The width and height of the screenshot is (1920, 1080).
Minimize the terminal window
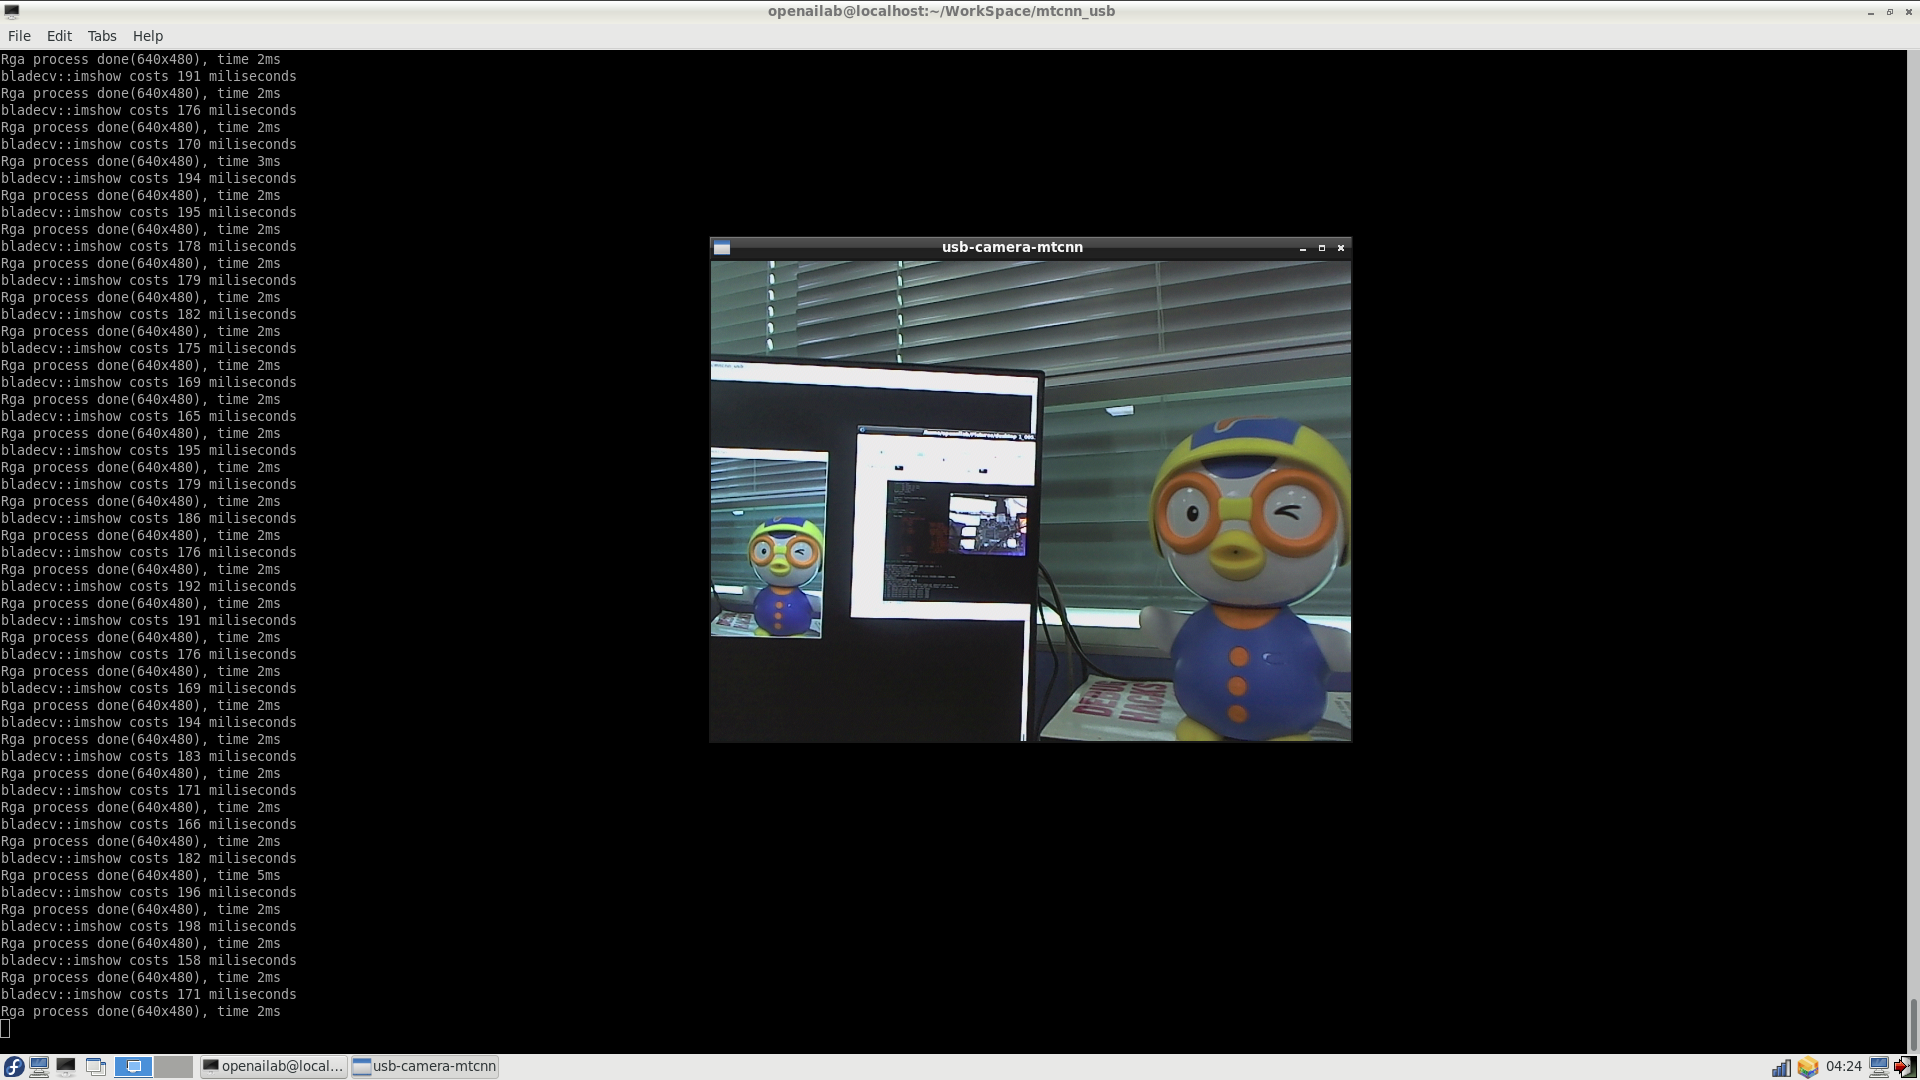coord(1870,12)
